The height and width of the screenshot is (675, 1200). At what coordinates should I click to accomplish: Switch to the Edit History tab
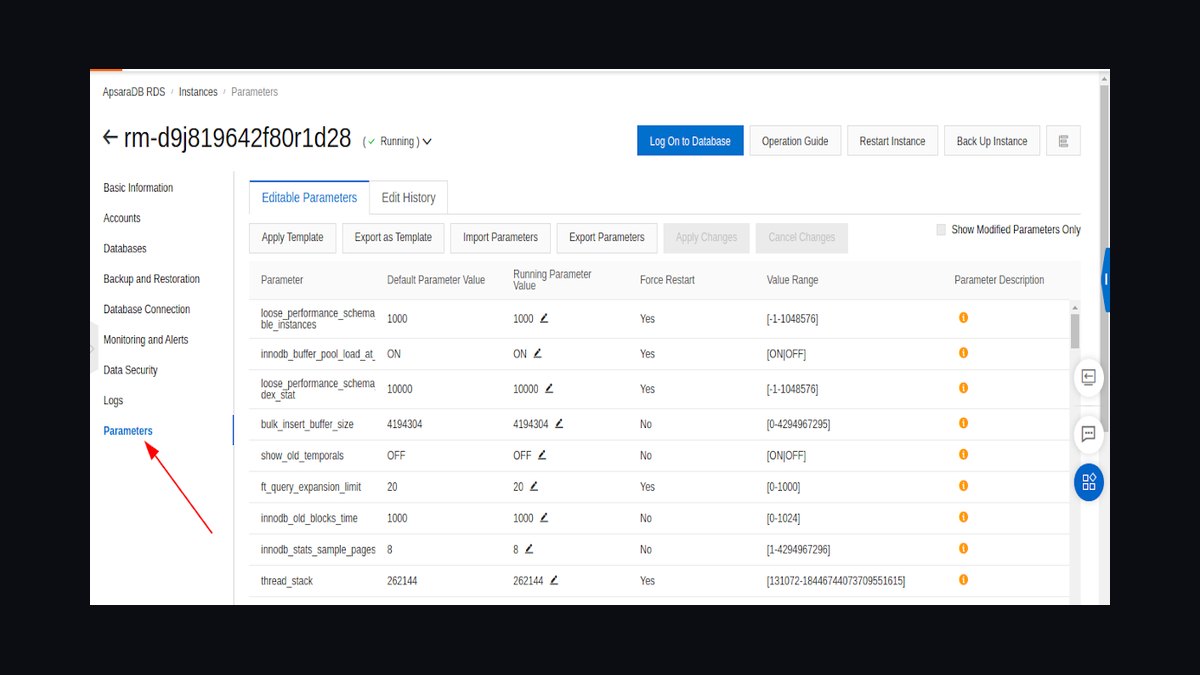click(x=409, y=198)
